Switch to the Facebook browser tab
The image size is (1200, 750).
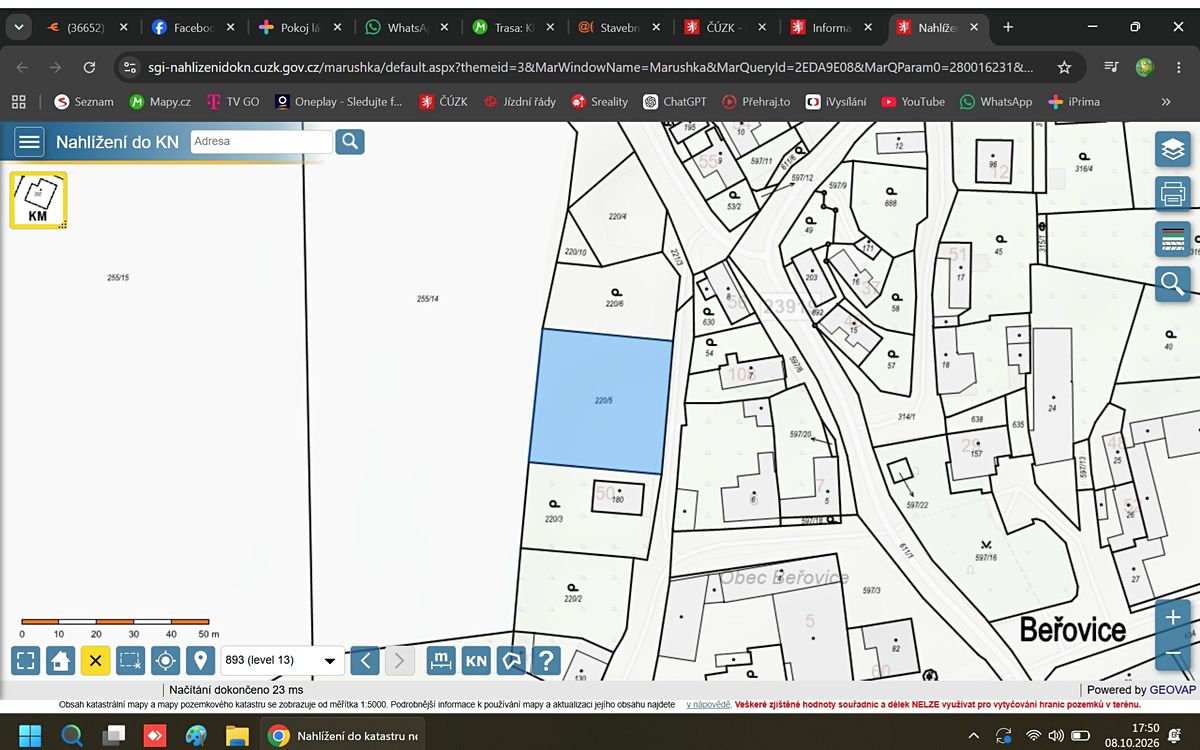[x=193, y=27]
